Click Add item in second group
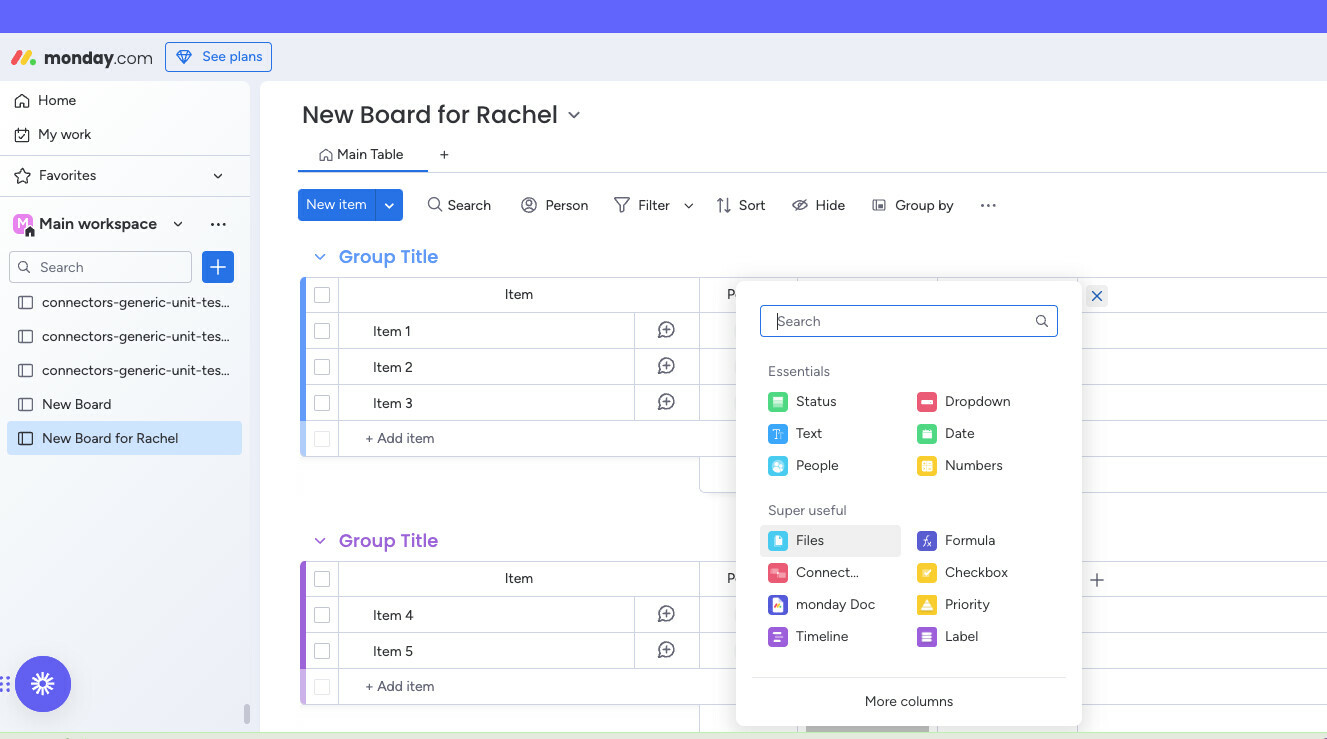Image resolution: width=1327 pixels, height=739 pixels. click(x=400, y=686)
